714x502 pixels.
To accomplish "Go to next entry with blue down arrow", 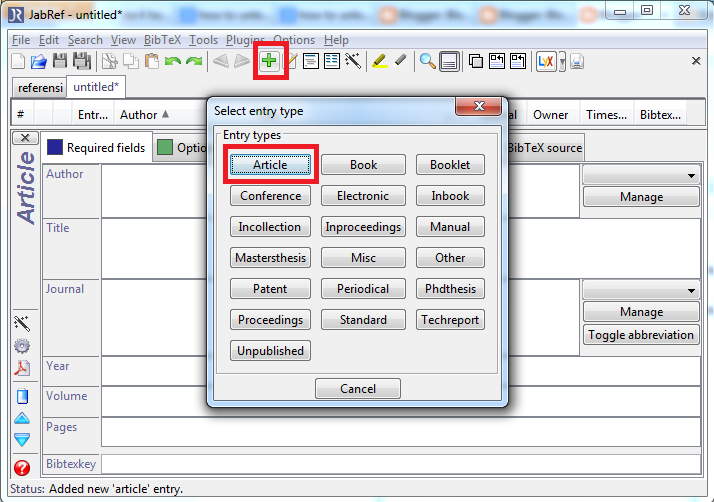I will pos(22,439).
